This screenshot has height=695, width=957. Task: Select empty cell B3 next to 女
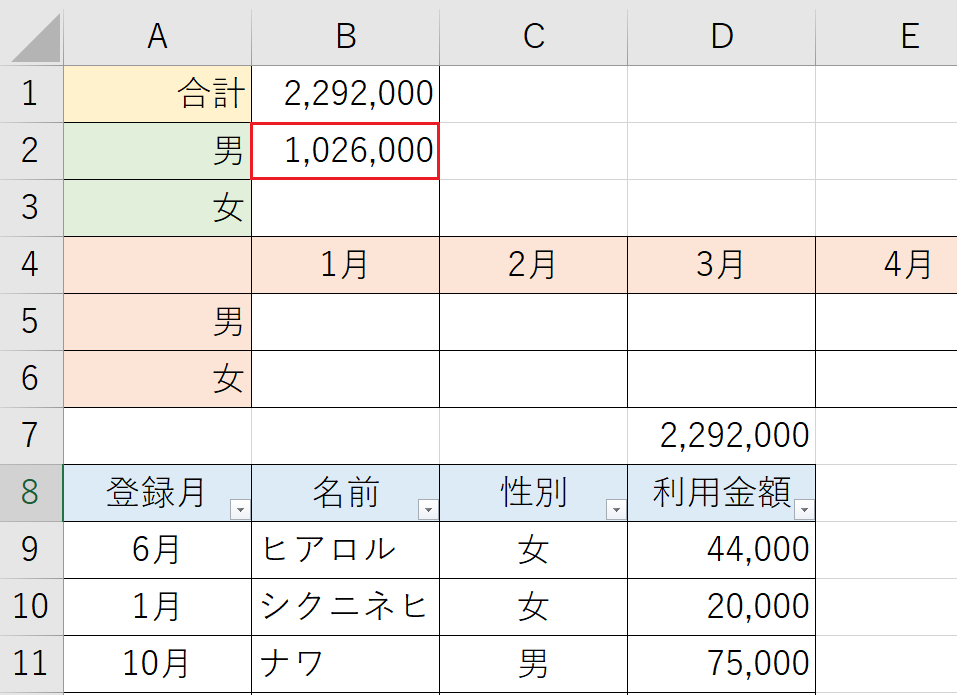tap(345, 207)
